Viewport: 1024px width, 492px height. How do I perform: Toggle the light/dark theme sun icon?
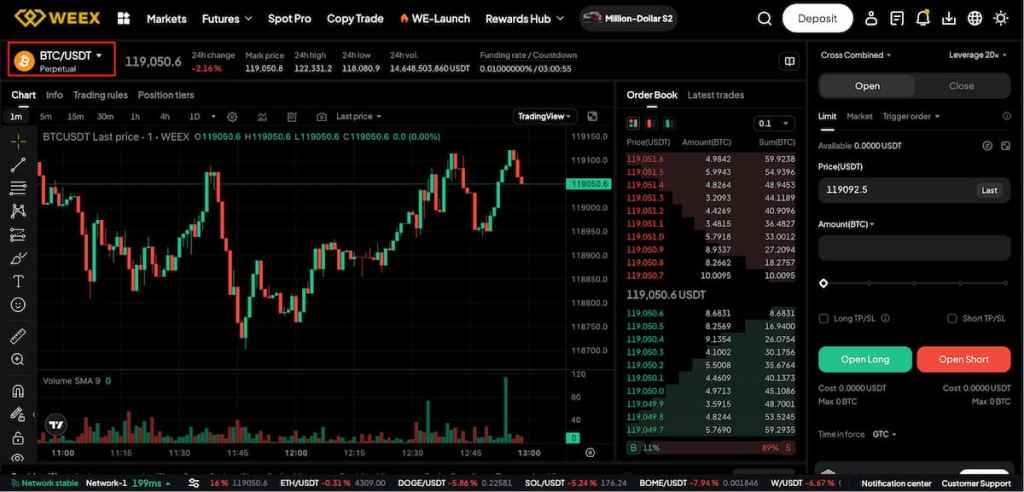pyautogui.click(x=1000, y=18)
